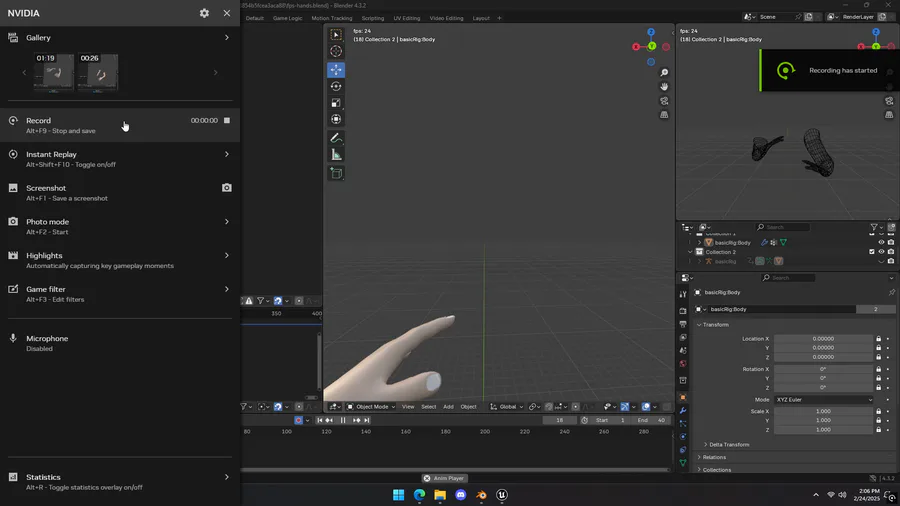Hide basicRig:Body using its eye icon
900x506 pixels.
pyautogui.click(x=881, y=242)
